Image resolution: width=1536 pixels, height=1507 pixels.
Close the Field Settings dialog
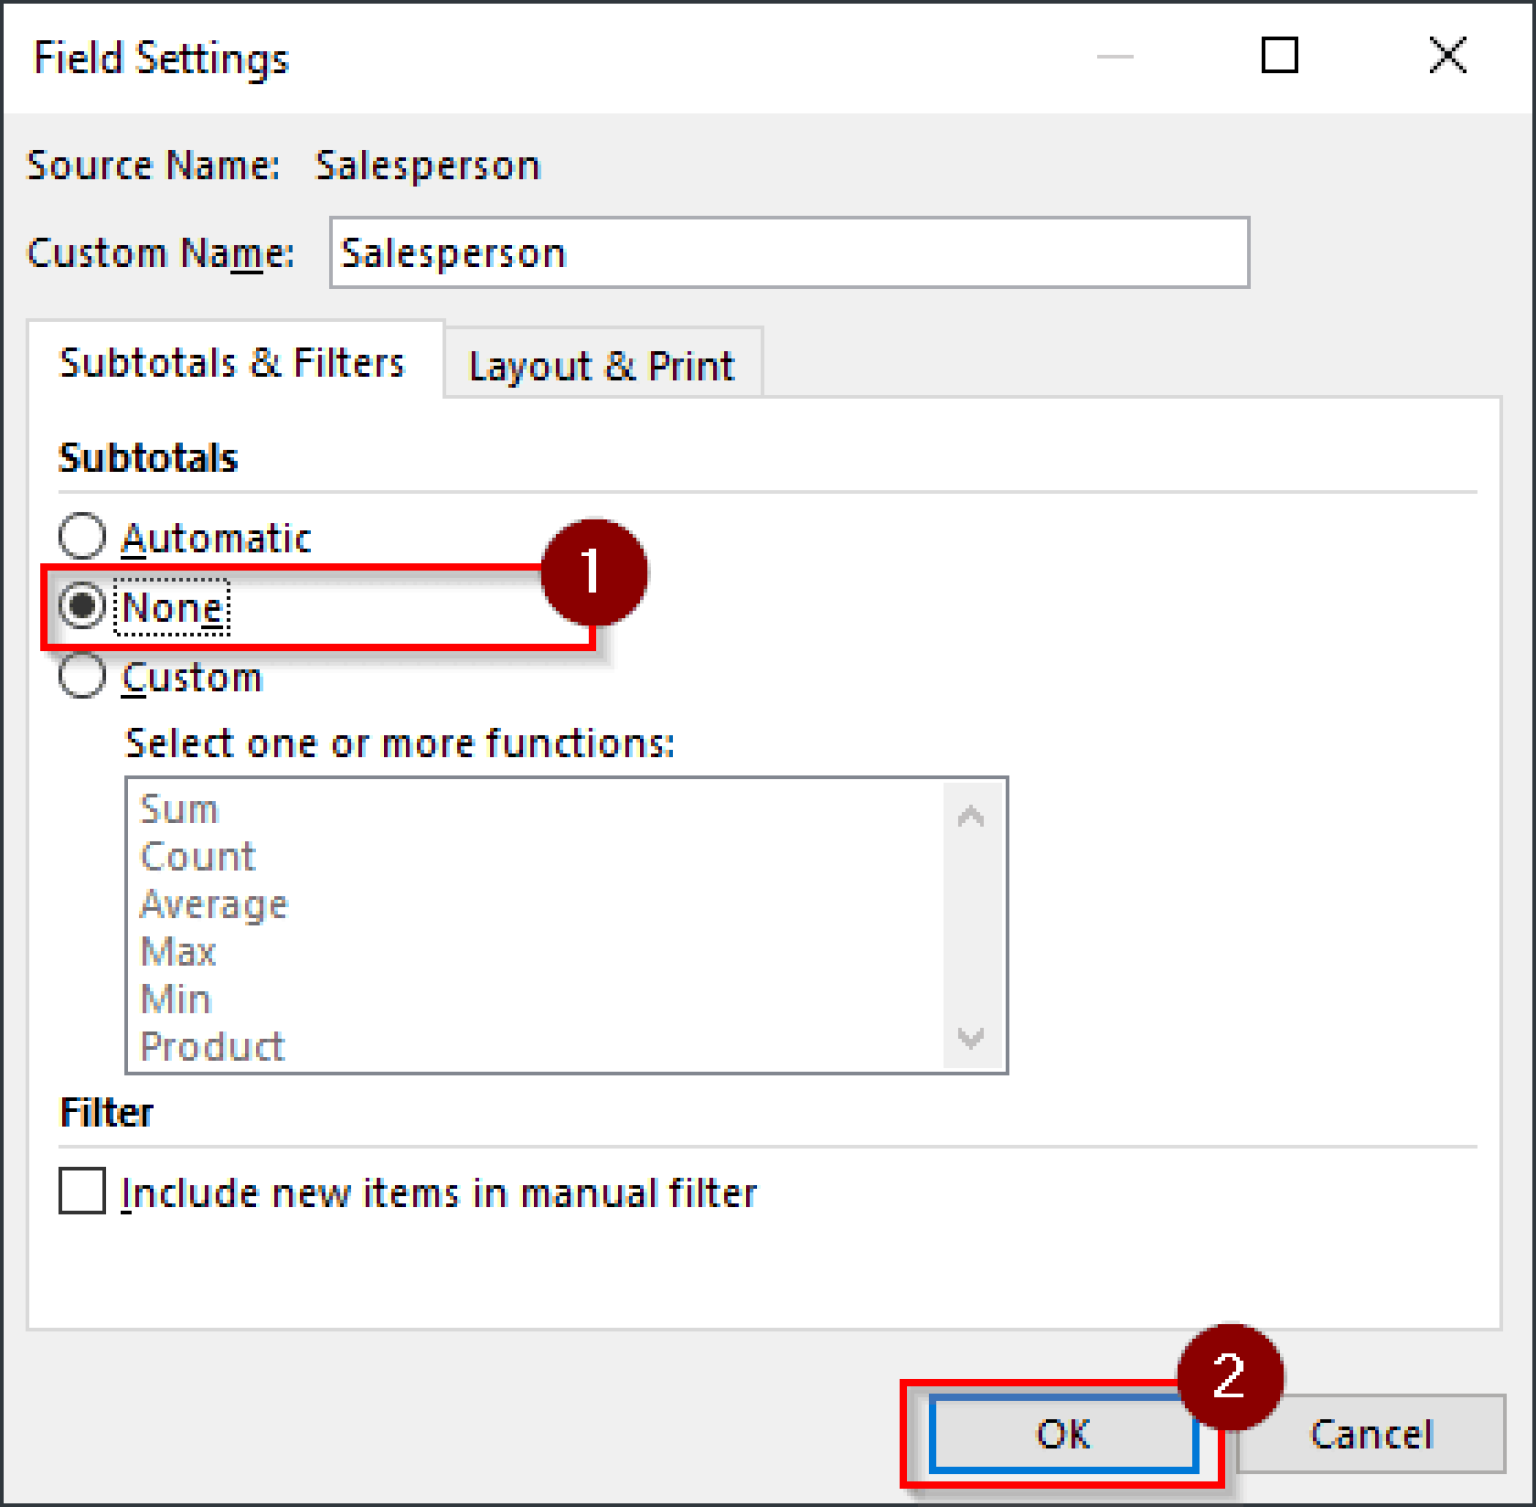pyautogui.click(x=1447, y=57)
